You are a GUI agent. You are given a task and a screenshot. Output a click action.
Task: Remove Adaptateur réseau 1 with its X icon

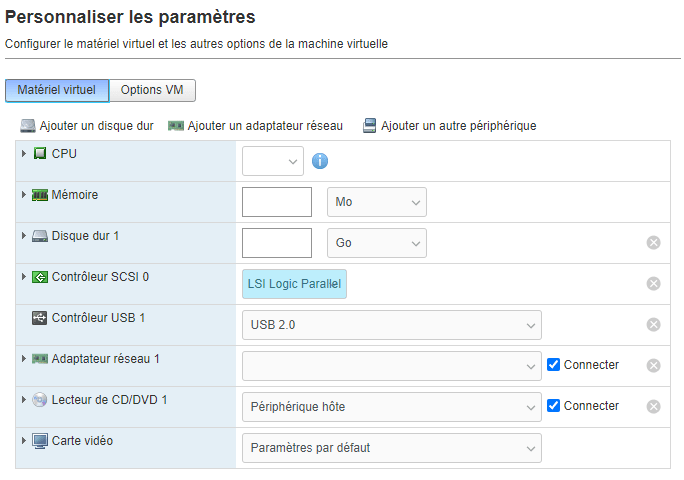click(x=653, y=366)
